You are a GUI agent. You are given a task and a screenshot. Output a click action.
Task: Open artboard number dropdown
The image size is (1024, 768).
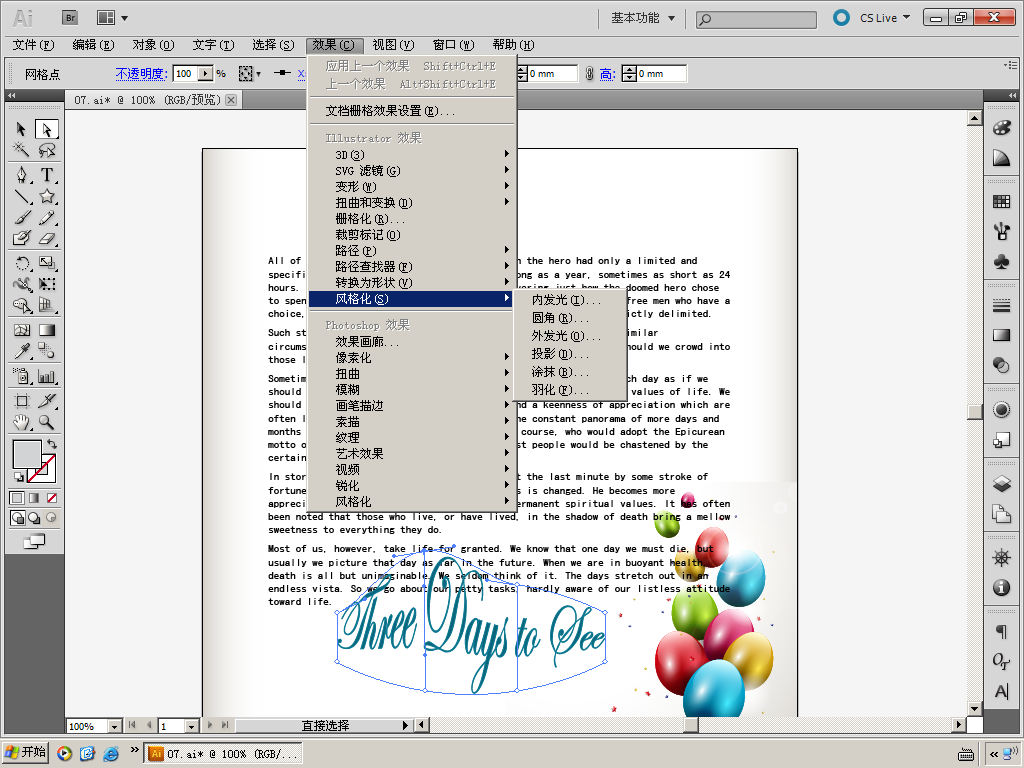191,726
